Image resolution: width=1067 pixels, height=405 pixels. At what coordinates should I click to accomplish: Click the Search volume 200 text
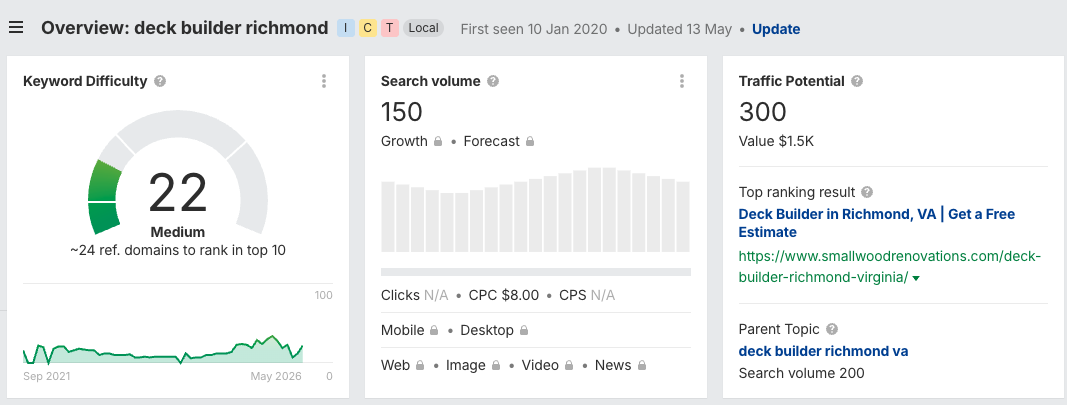pos(802,373)
